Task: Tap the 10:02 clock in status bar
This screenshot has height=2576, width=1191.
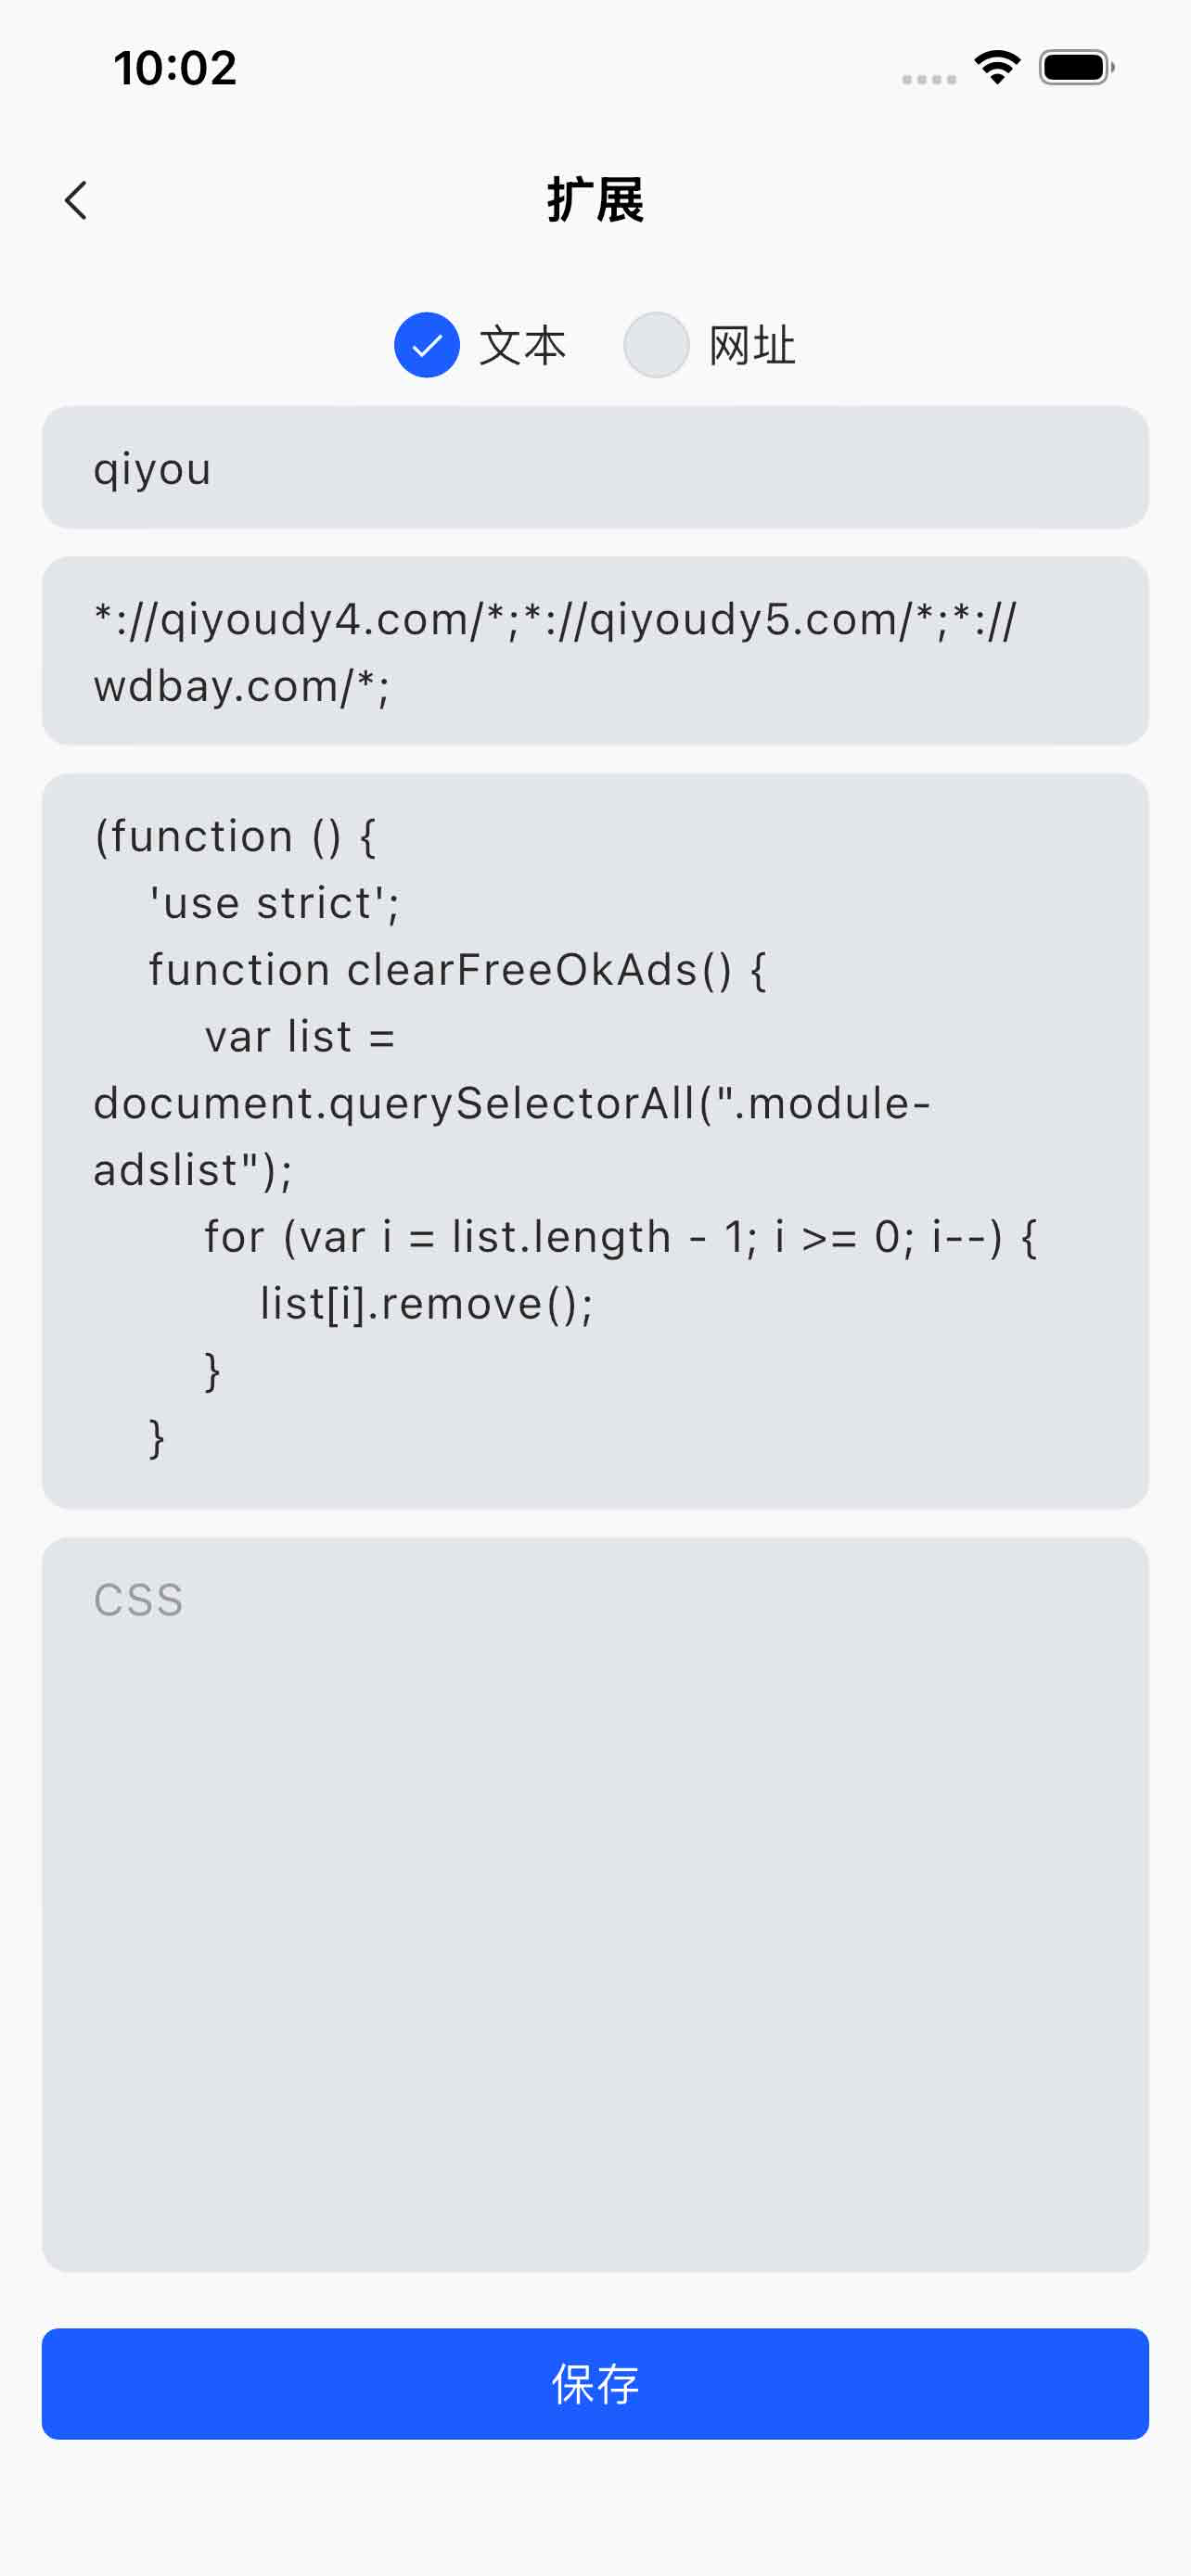Action: pyautogui.click(x=175, y=68)
